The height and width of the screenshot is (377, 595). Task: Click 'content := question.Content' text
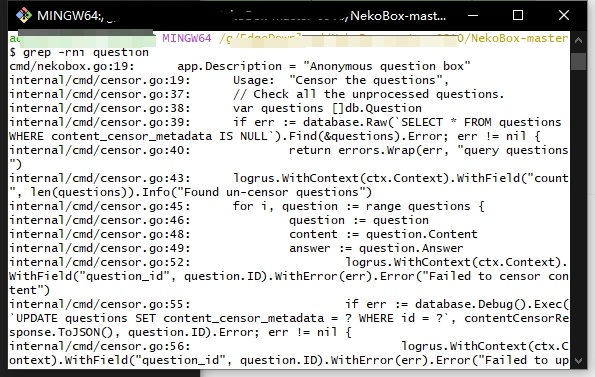coord(383,234)
